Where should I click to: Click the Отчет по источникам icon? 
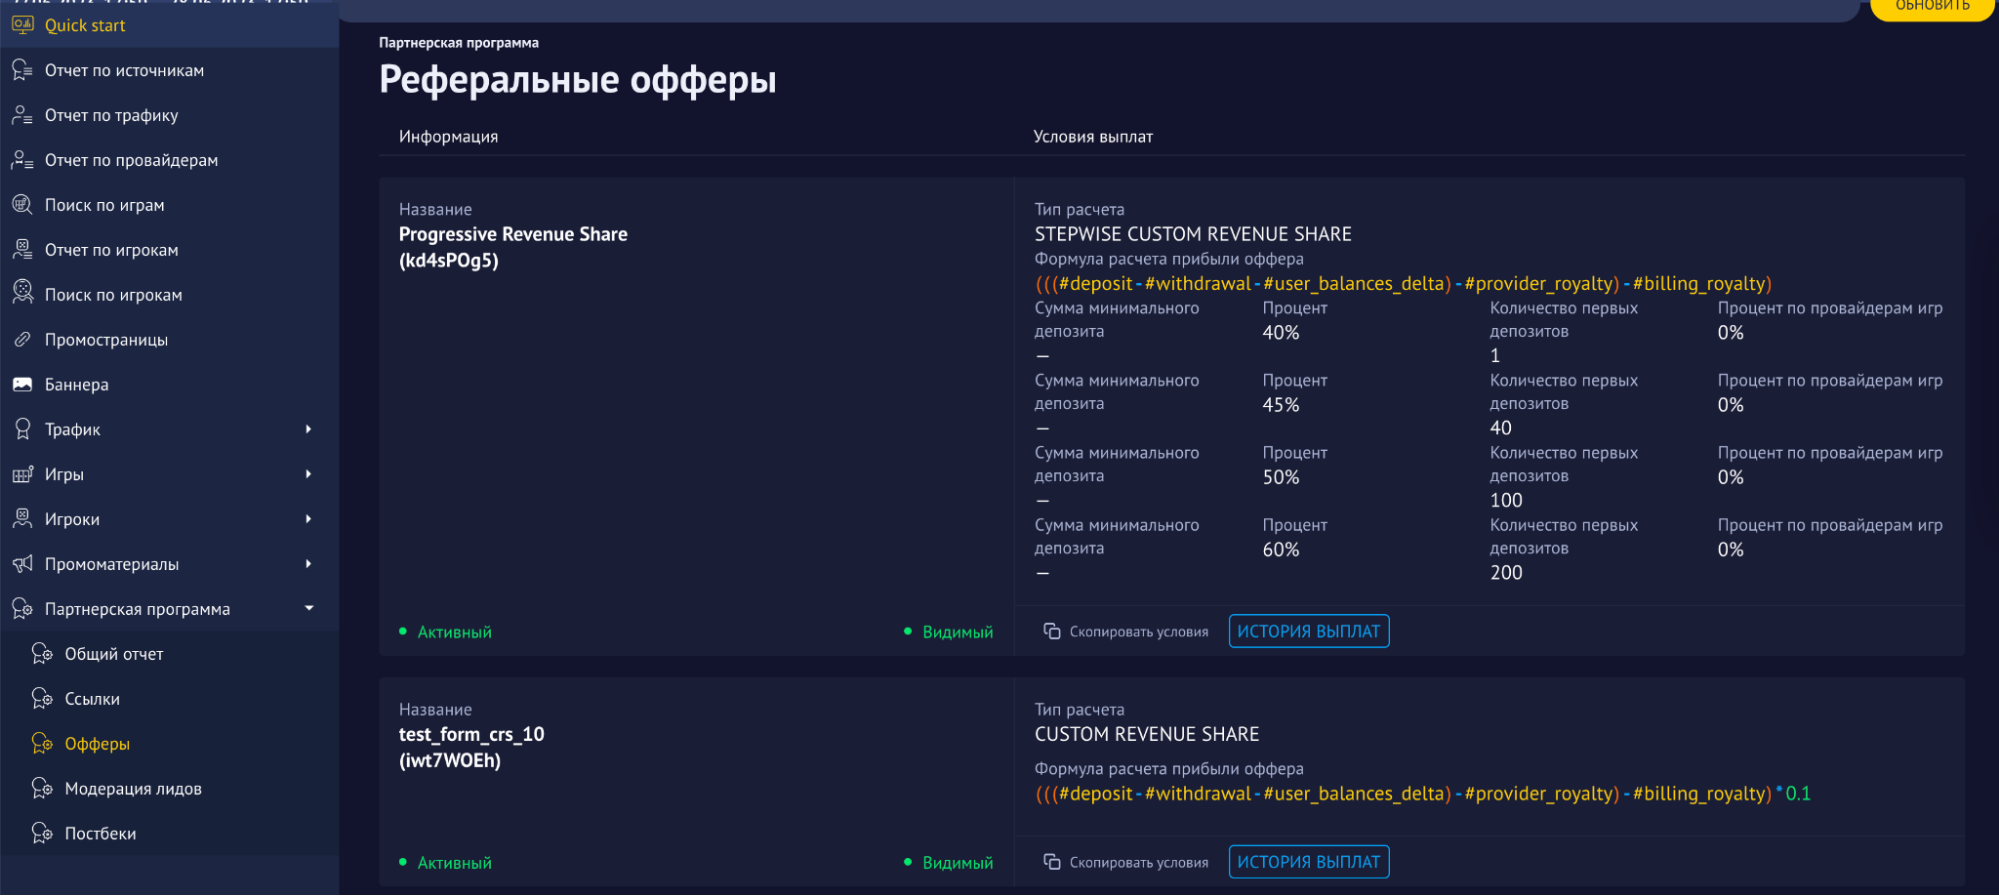tap(22, 70)
